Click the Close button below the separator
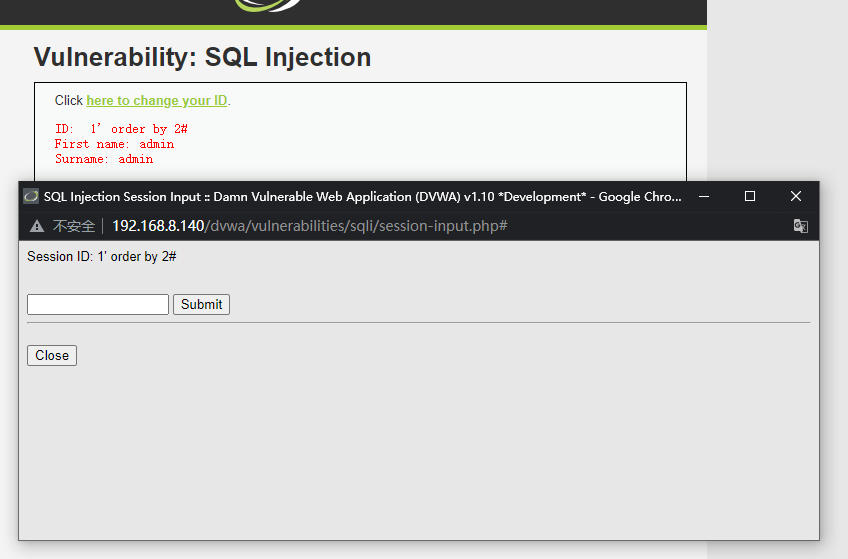Screen dimensions: 848x559 [52, 355]
